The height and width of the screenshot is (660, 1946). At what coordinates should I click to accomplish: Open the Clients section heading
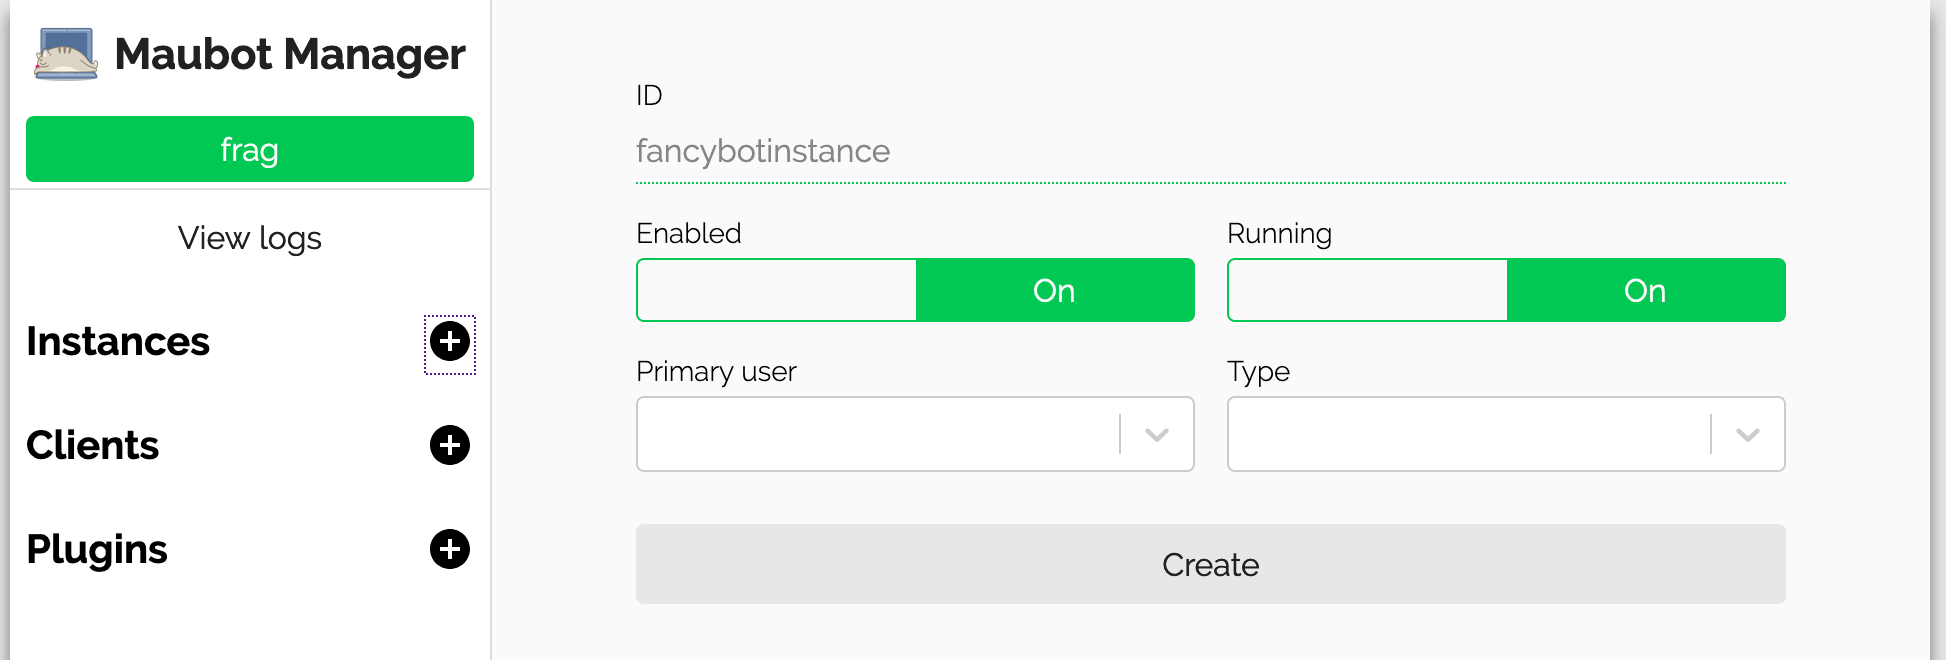click(92, 445)
